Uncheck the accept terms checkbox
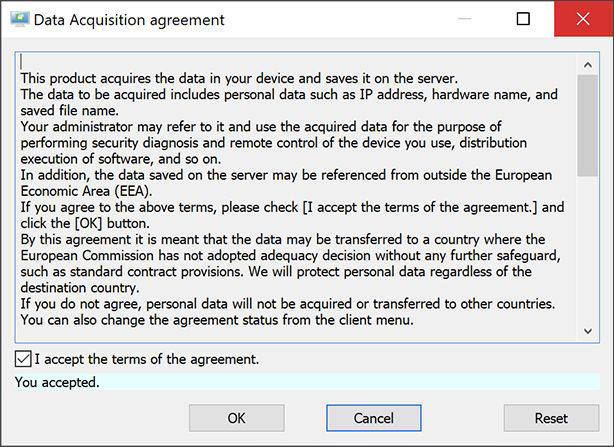614x447 pixels. pos(23,359)
